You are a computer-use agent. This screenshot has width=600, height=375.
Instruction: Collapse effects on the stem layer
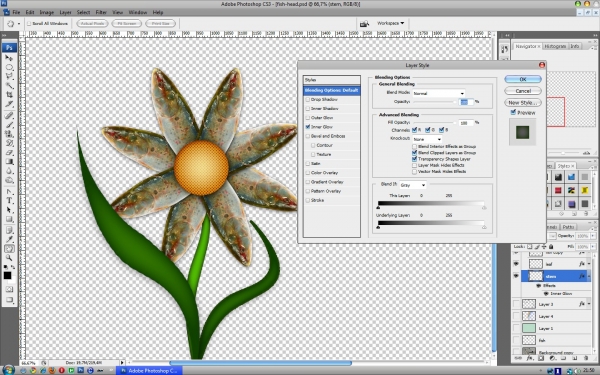click(x=589, y=276)
